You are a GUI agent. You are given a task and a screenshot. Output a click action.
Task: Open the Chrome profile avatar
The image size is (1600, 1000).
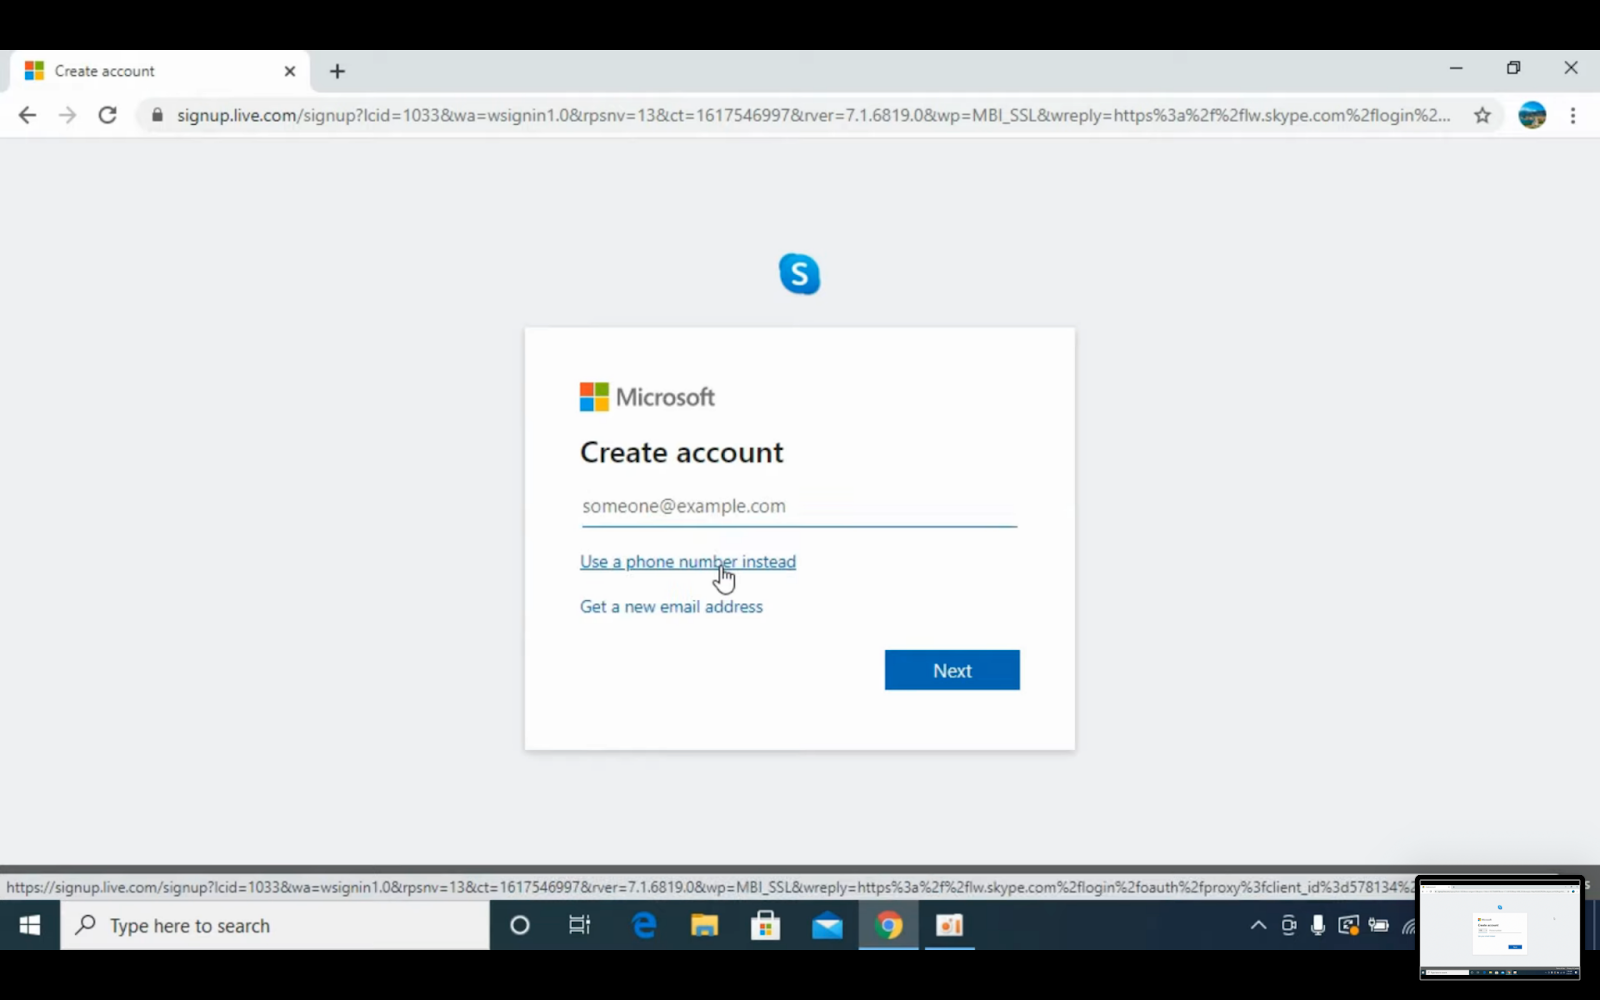(x=1532, y=115)
